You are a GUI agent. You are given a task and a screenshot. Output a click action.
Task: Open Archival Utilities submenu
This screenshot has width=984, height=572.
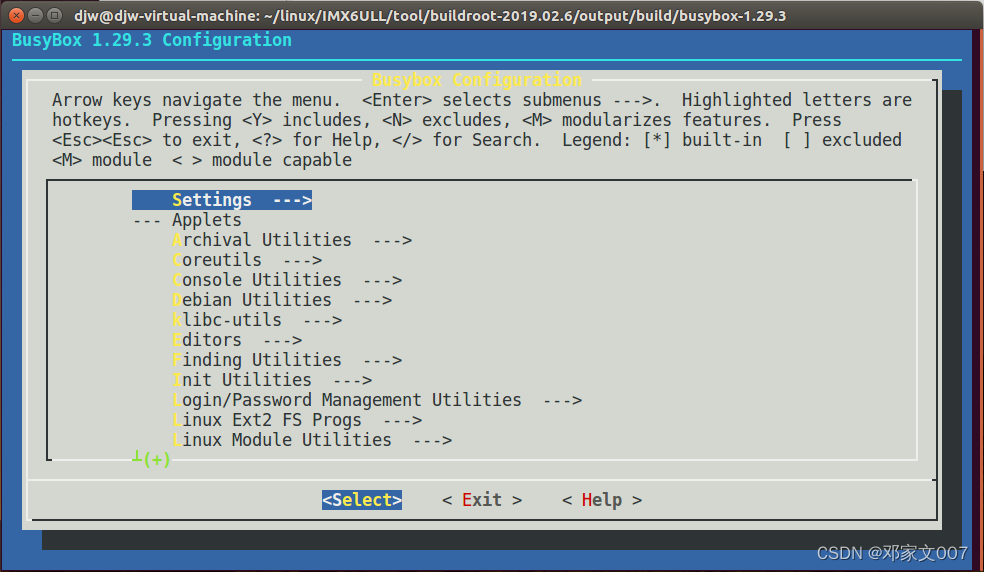coord(292,240)
